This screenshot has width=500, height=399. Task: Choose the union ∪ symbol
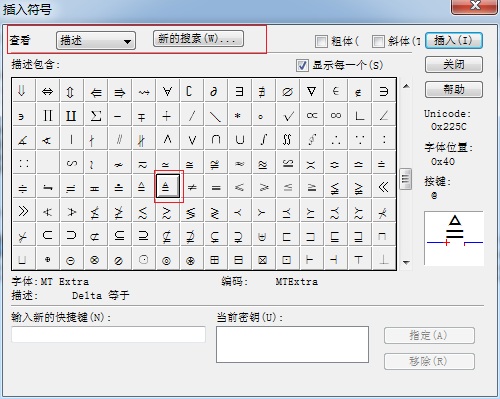coord(239,139)
